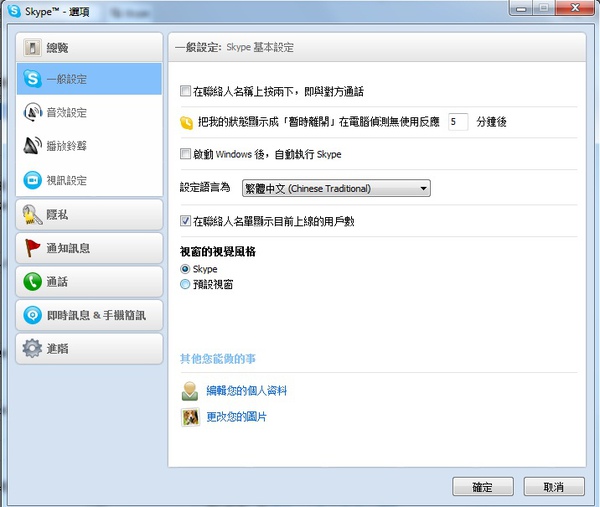Switch to the 進階 section
The width and height of the screenshot is (600, 507).
click(89, 348)
